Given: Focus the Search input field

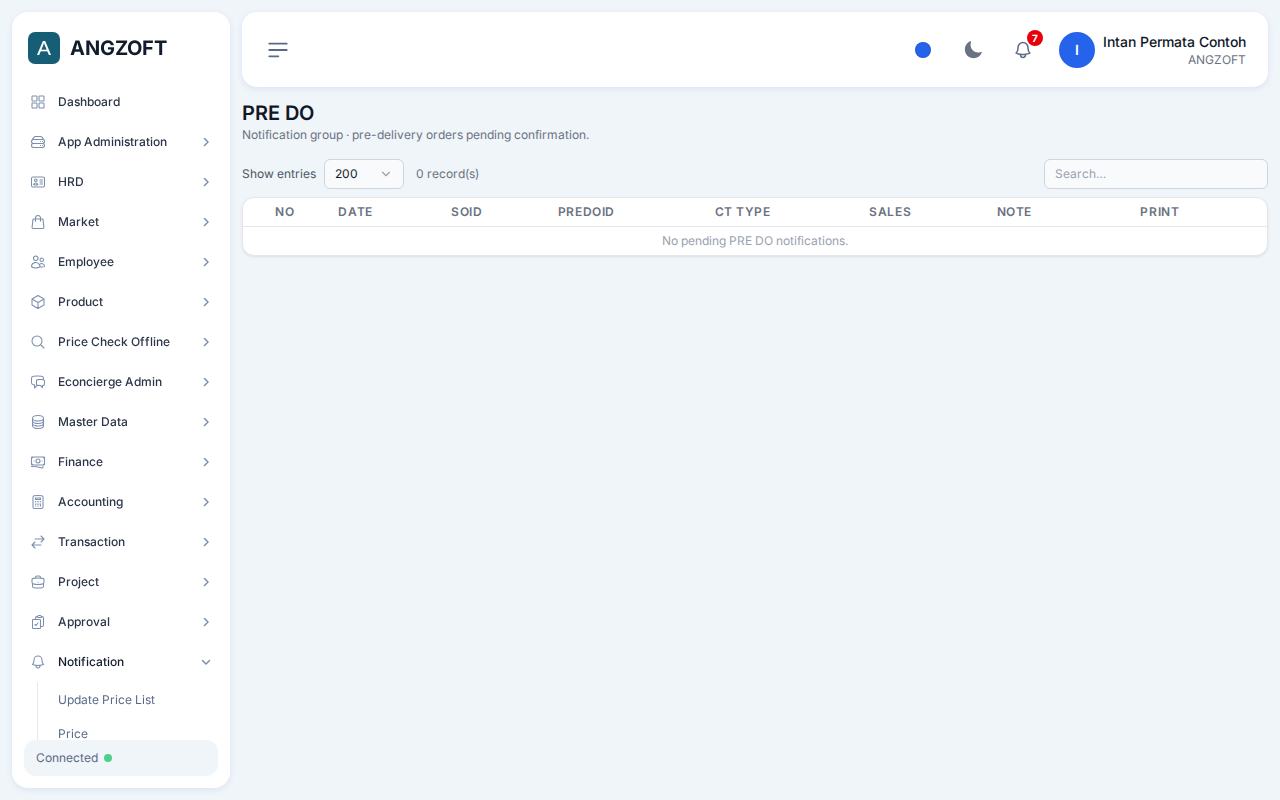Looking at the screenshot, I should 1156,174.
